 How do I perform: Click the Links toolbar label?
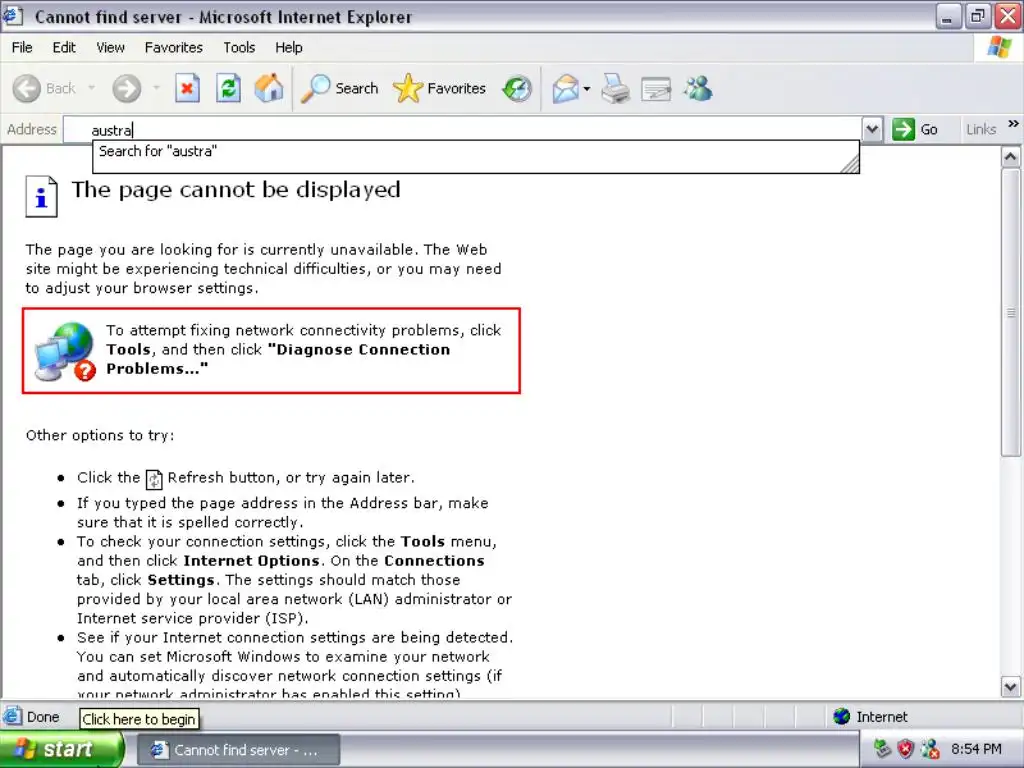coord(981,129)
